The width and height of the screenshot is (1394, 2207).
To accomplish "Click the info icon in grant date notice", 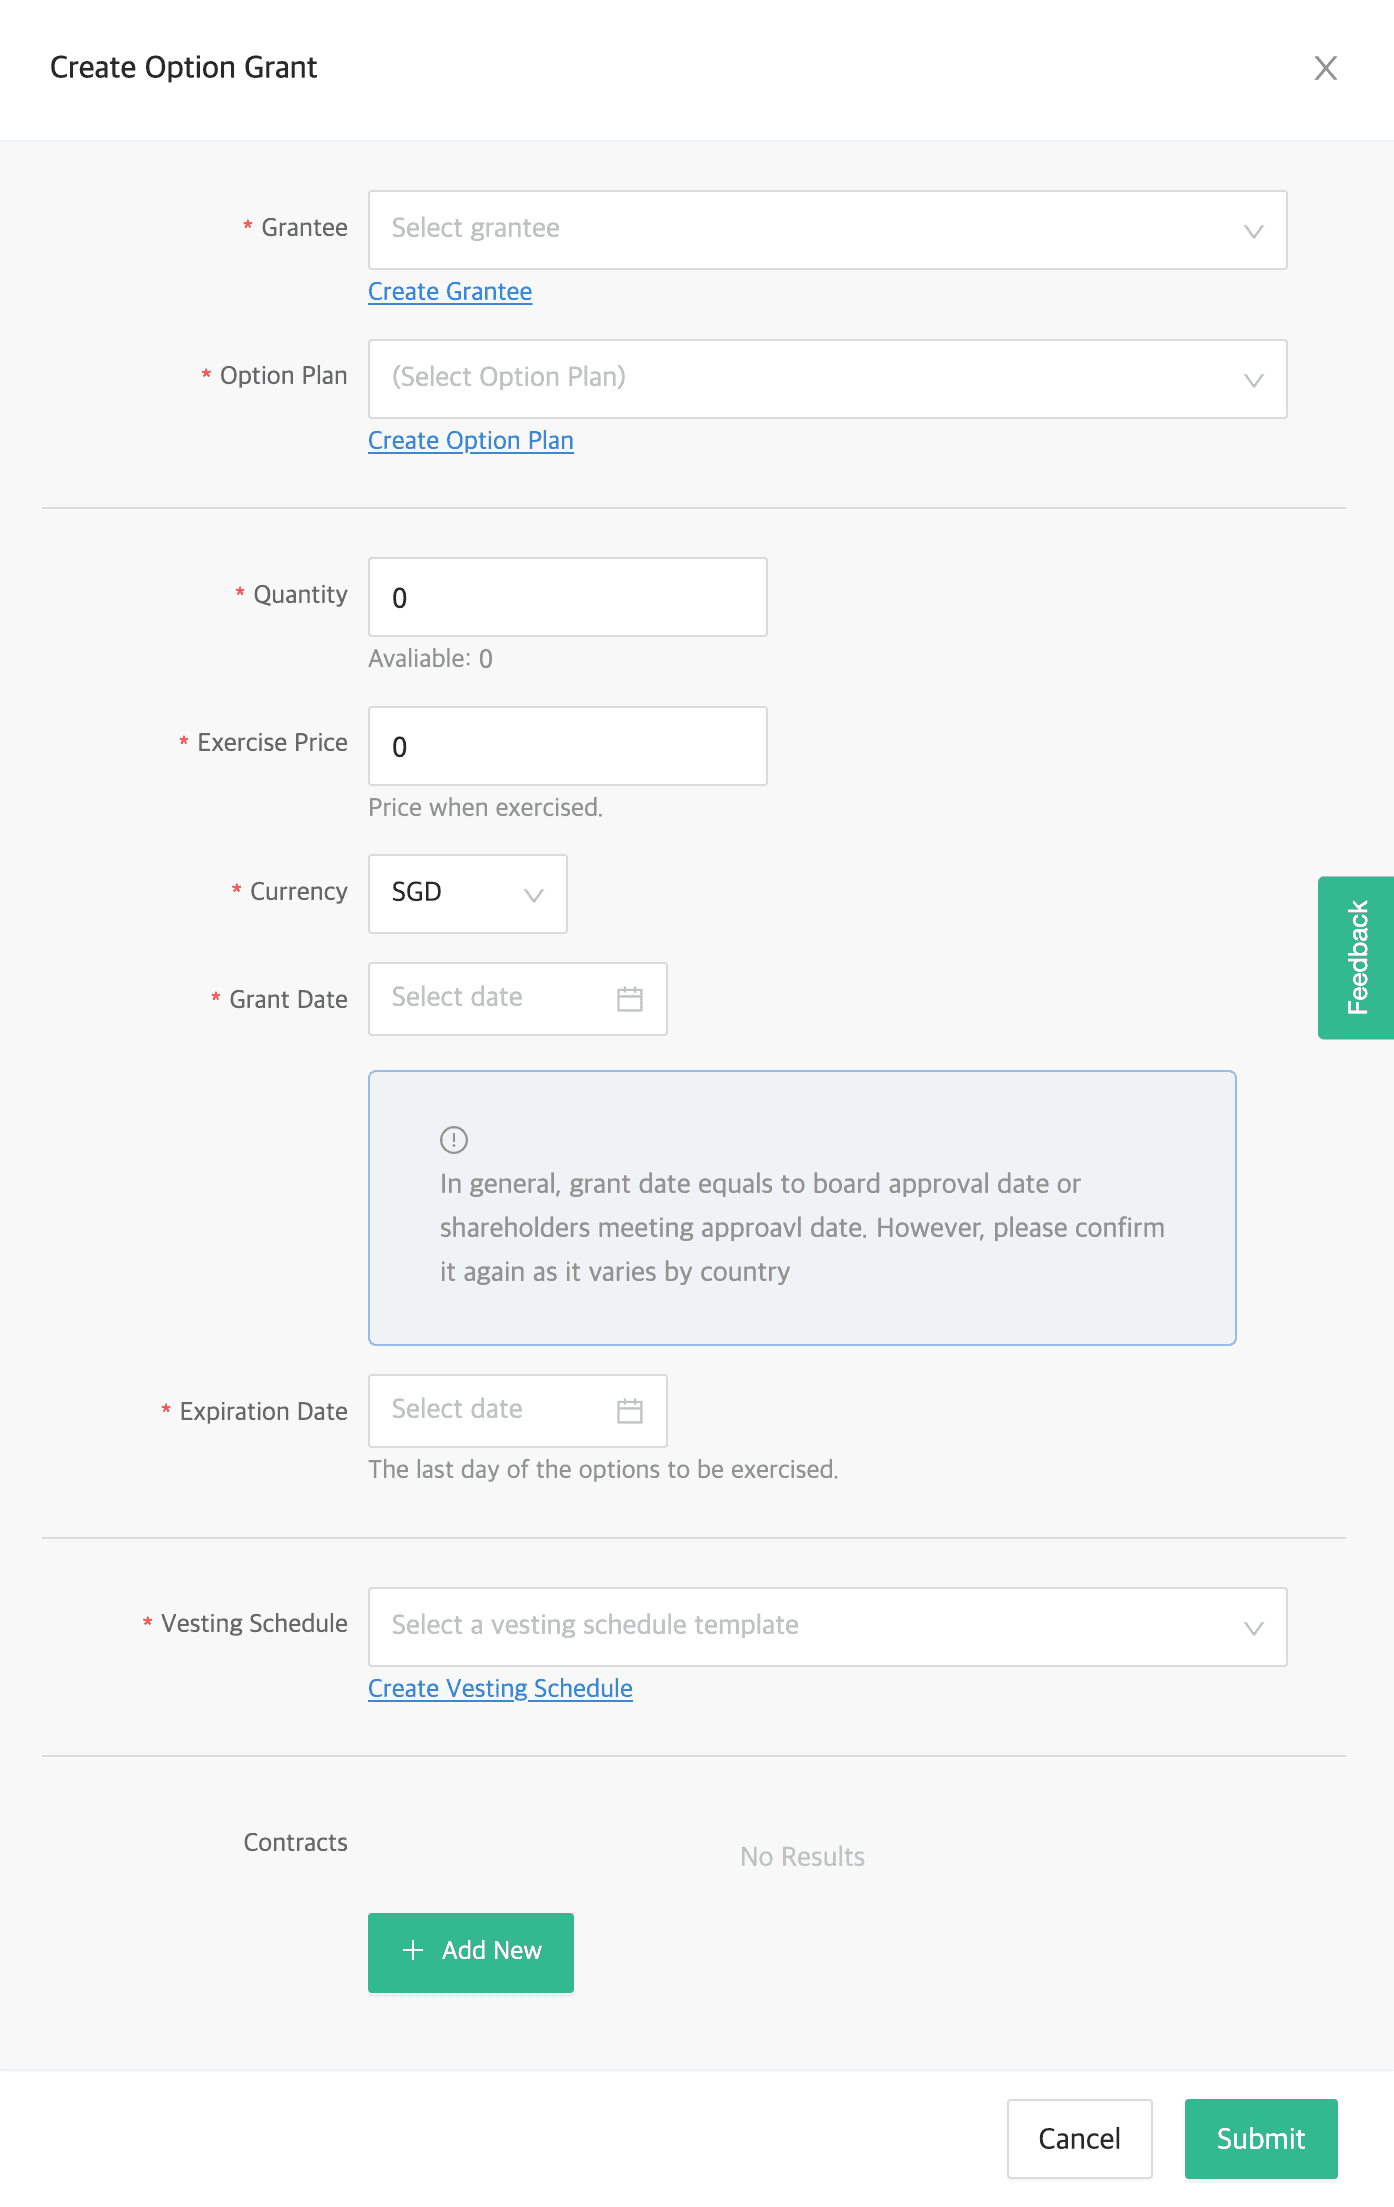I will 454,1139.
